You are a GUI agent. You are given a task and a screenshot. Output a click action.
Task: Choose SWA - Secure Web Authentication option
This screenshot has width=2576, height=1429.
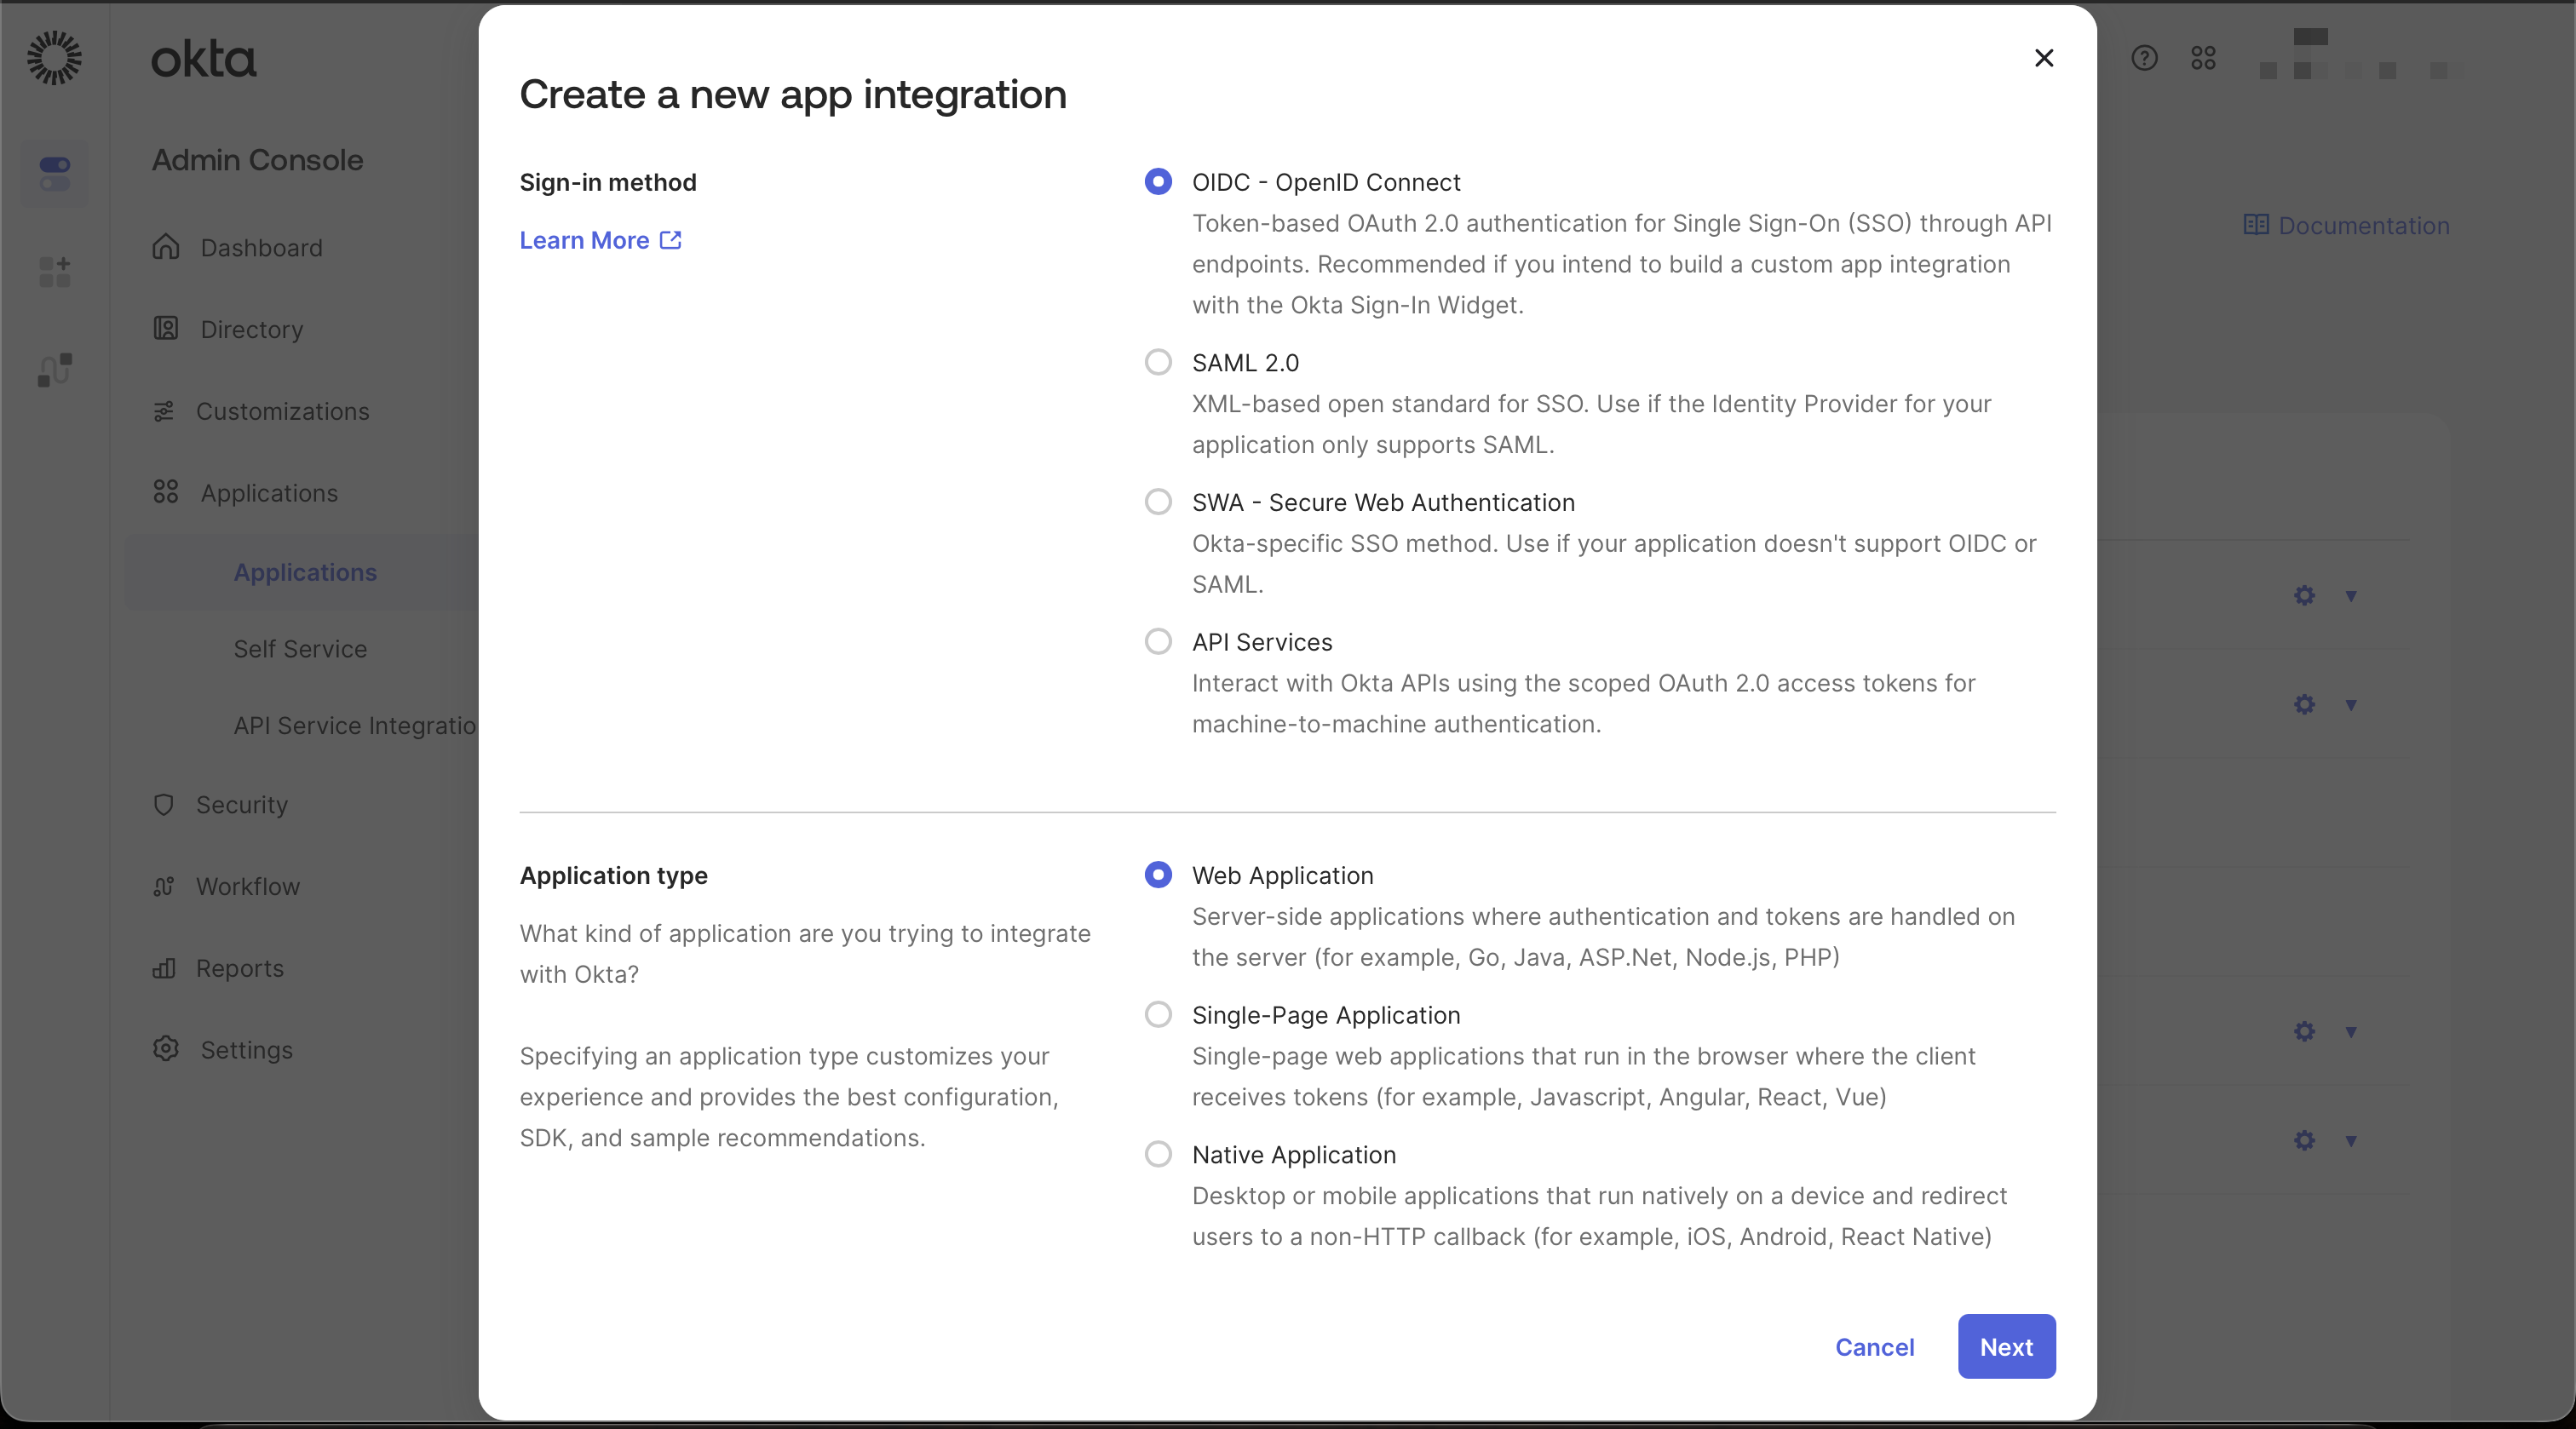(x=1158, y=501)
